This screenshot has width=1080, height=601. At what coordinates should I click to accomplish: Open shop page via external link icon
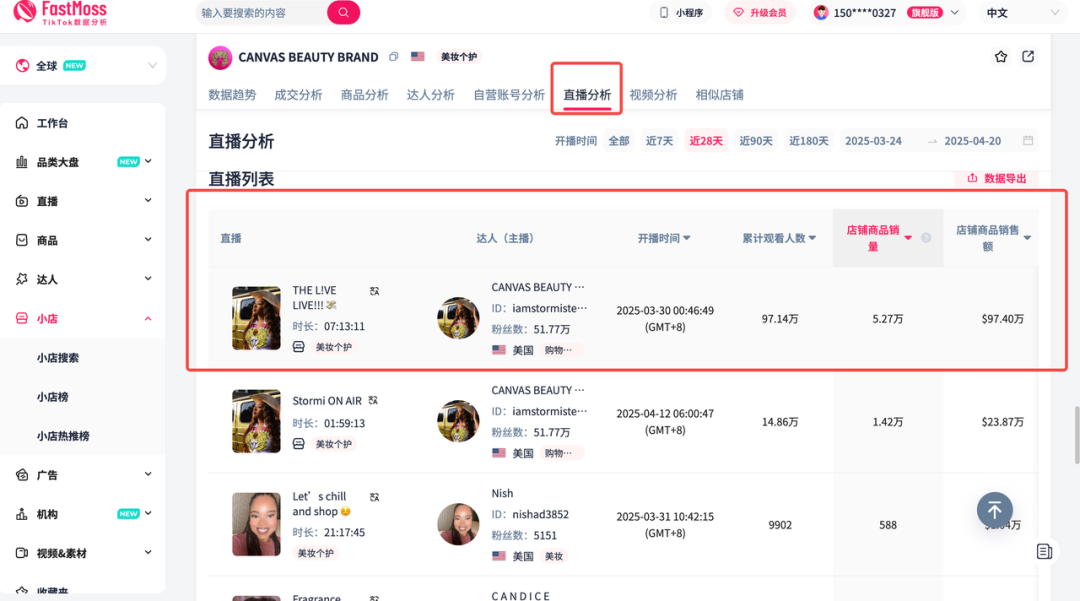point(1028,57)
